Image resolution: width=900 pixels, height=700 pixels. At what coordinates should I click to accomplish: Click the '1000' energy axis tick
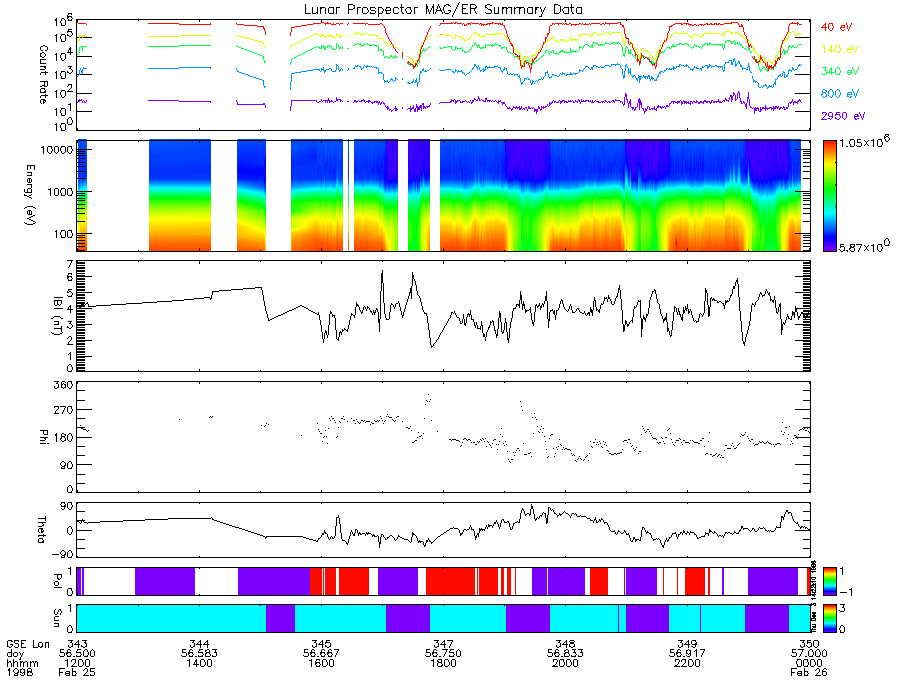pyautogui.click(x=59, y=192)
